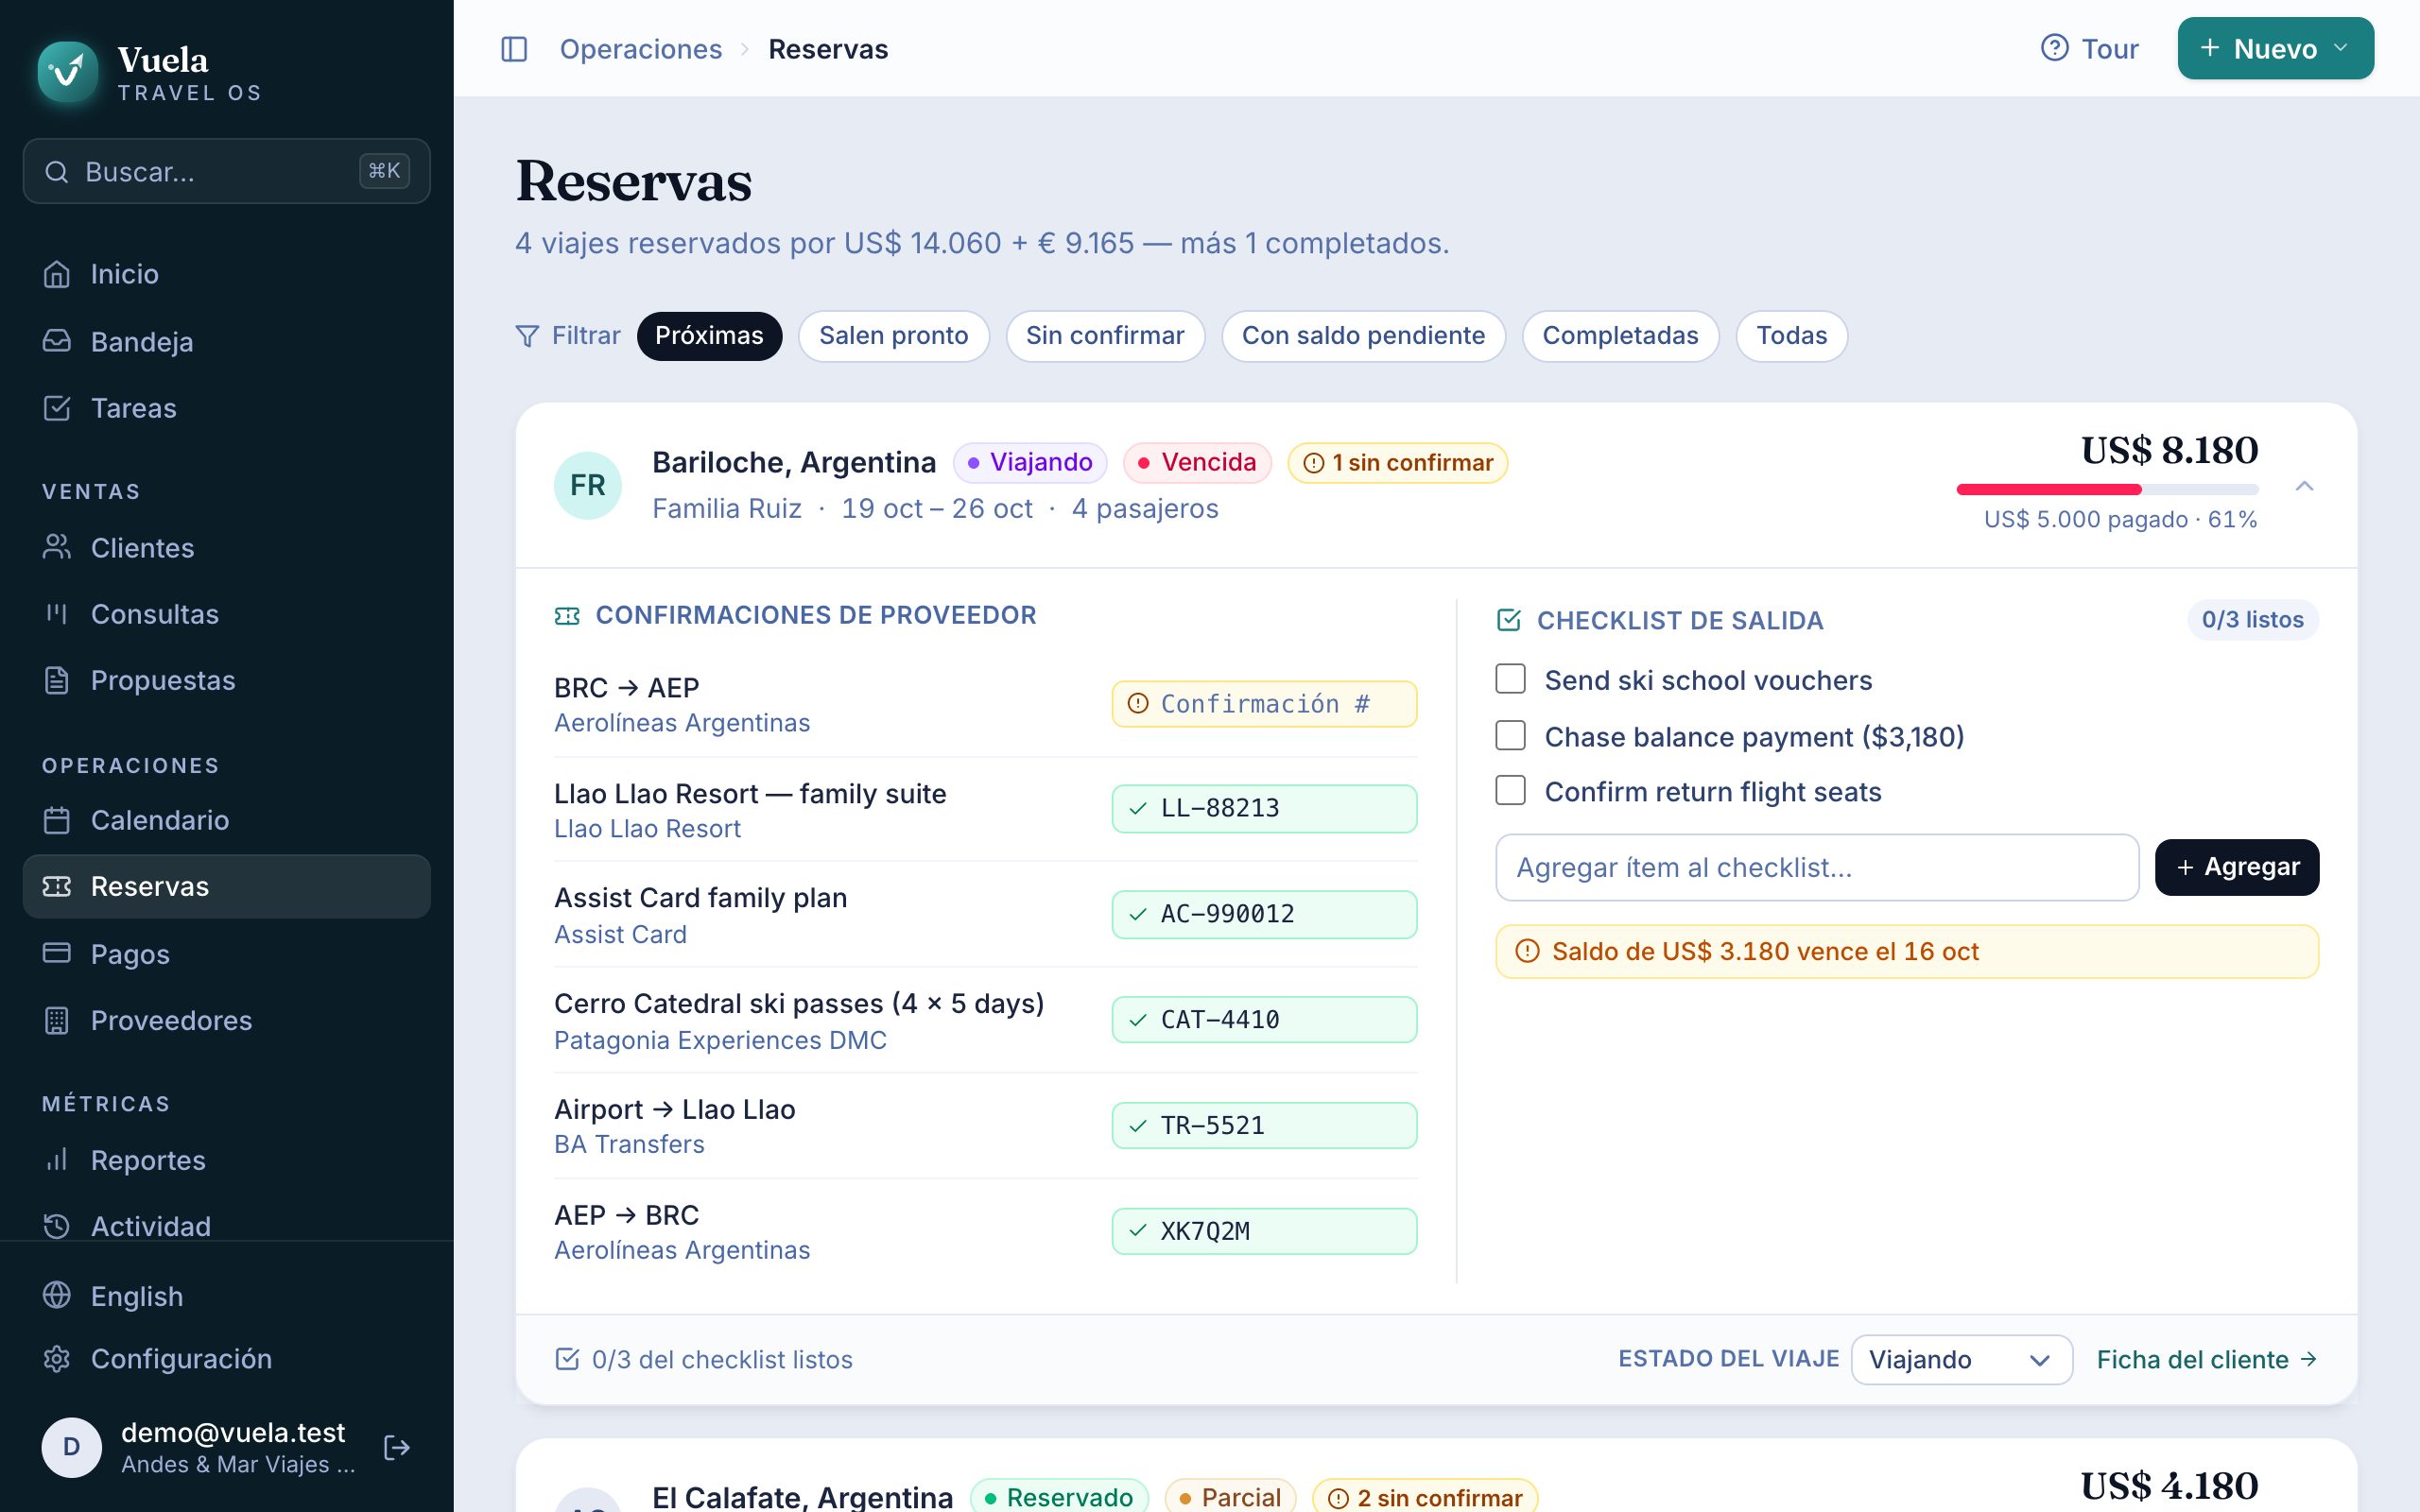The image size is (2420, 1512).
Task: Toggle the sidebar panel icon
Action: click(514, 49)
